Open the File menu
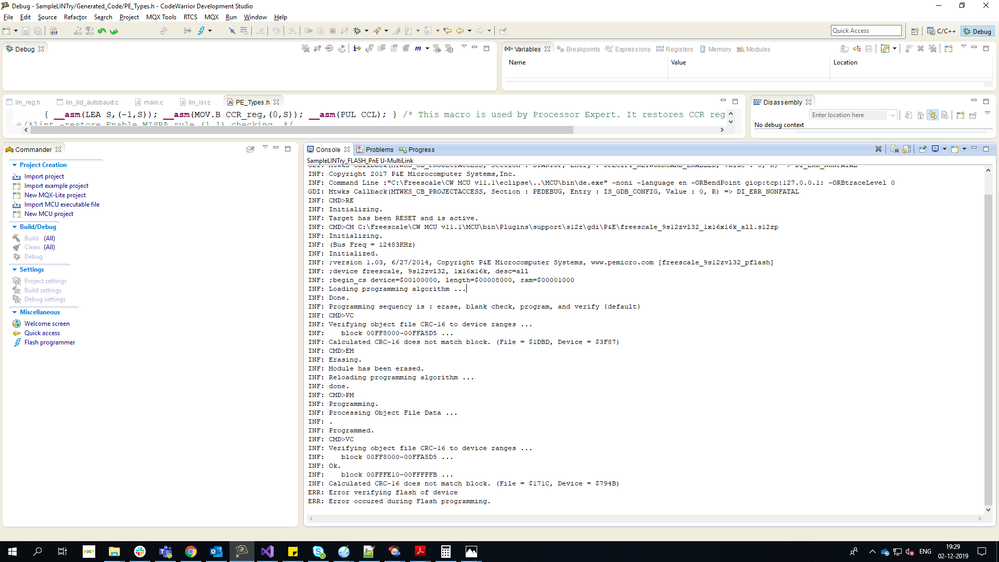This screenshot has height=562, width=999. (x=8, y=17)
